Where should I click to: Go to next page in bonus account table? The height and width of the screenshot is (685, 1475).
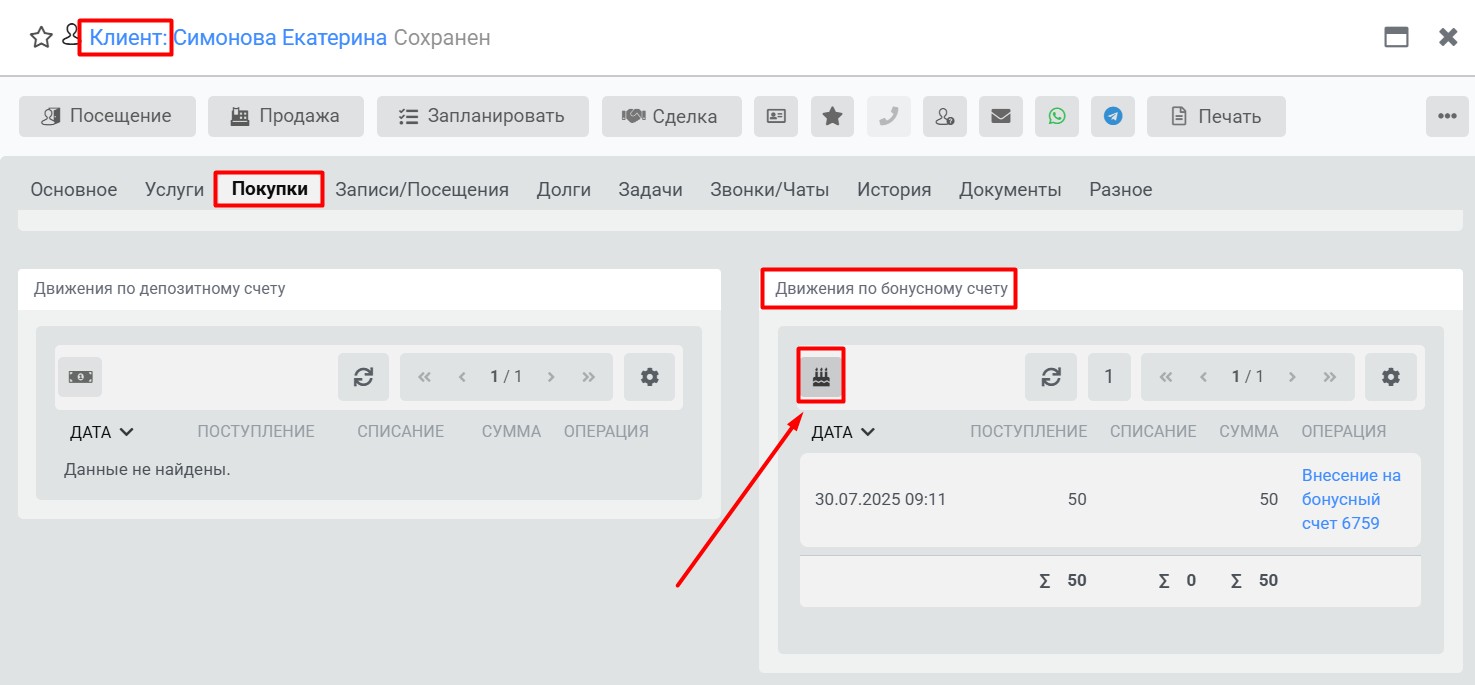pyautogui.click(x=1293, y=377)
